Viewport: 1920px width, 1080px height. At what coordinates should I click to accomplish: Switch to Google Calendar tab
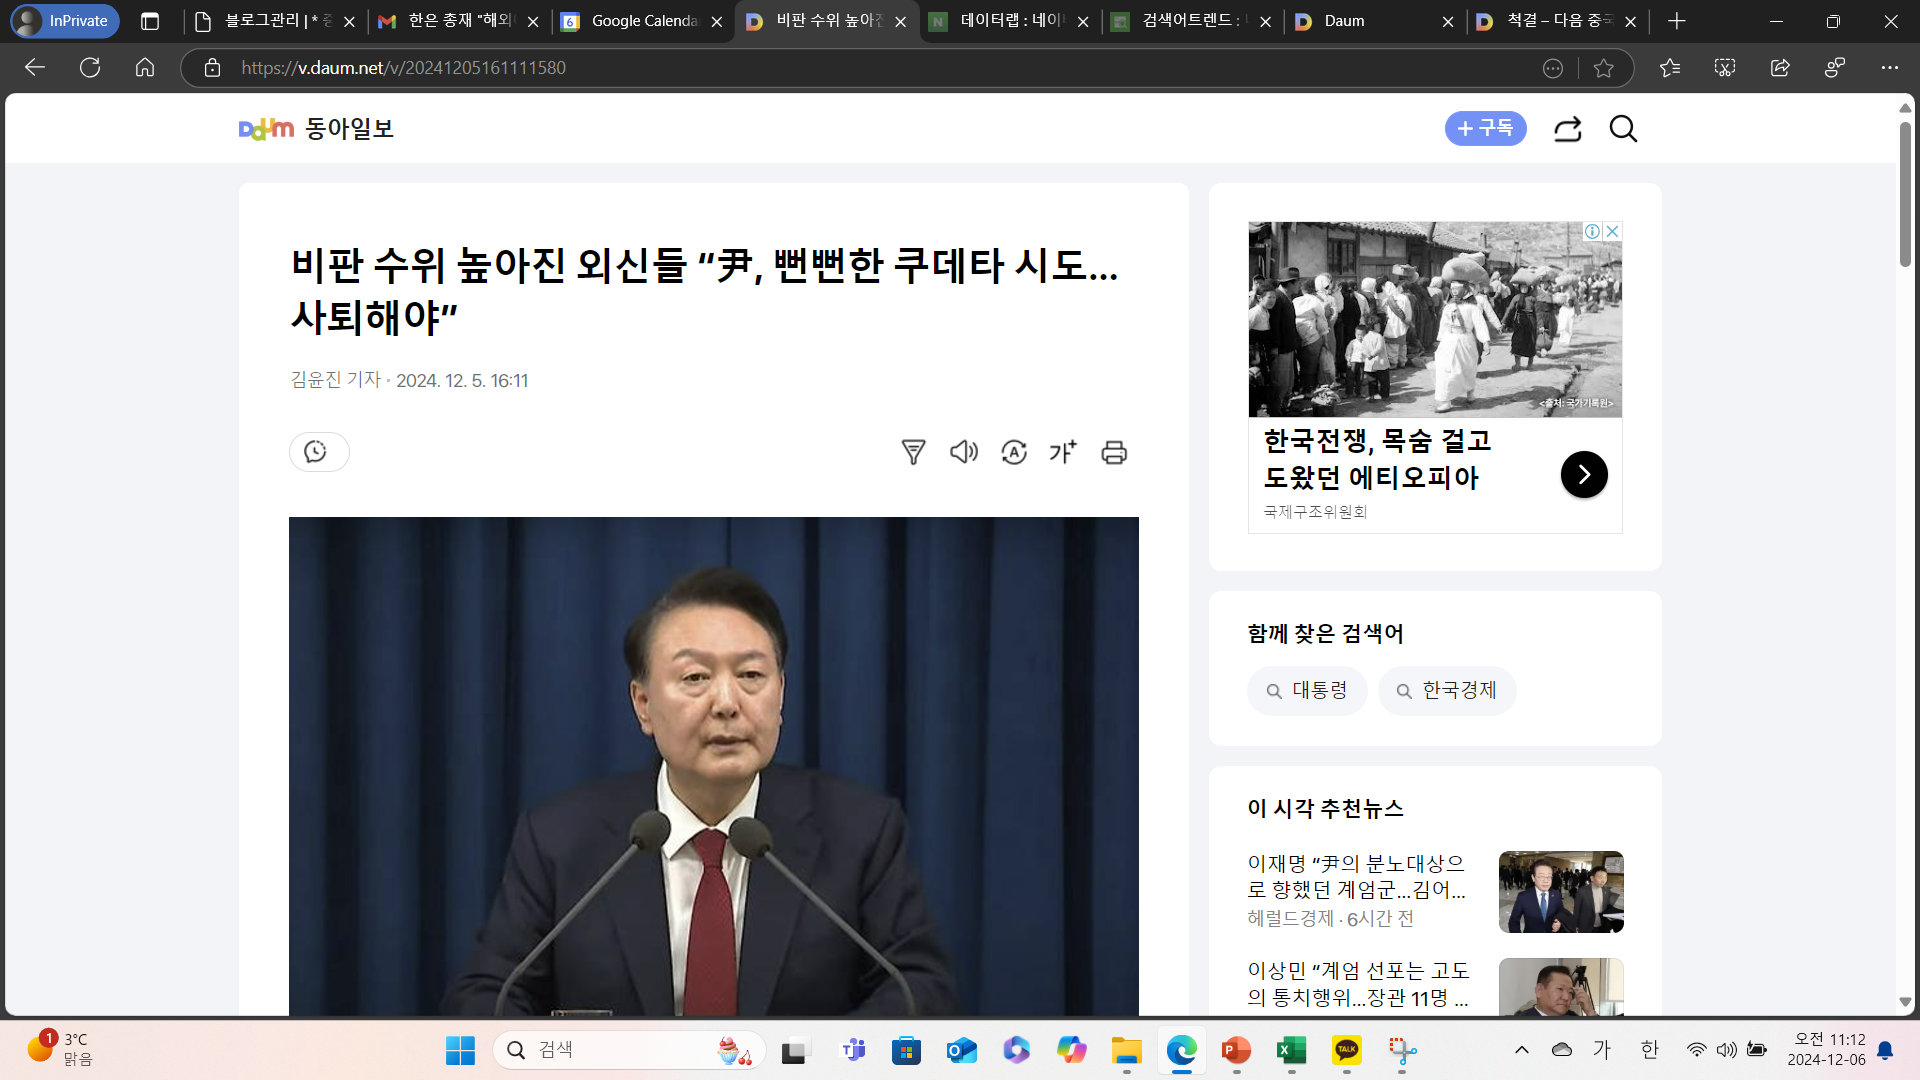[640, 21]
